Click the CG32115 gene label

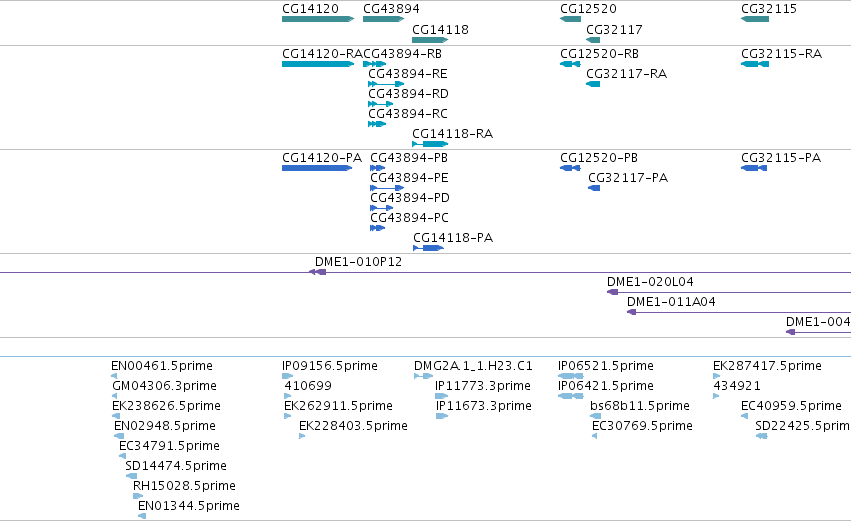[x=769, y=9]
